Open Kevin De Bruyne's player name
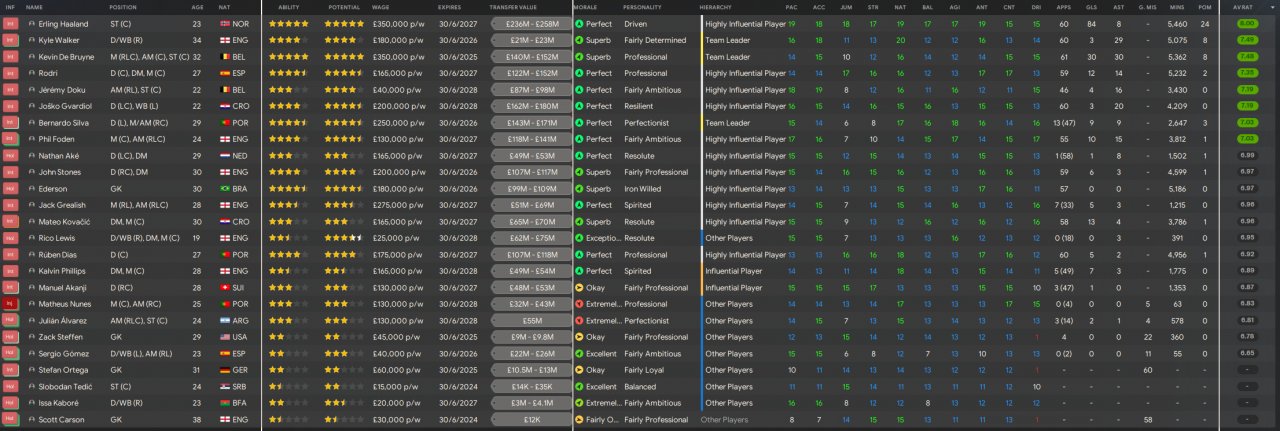Image resolution: width=1280 pixels, height=431 pixels. pos(66,56)
